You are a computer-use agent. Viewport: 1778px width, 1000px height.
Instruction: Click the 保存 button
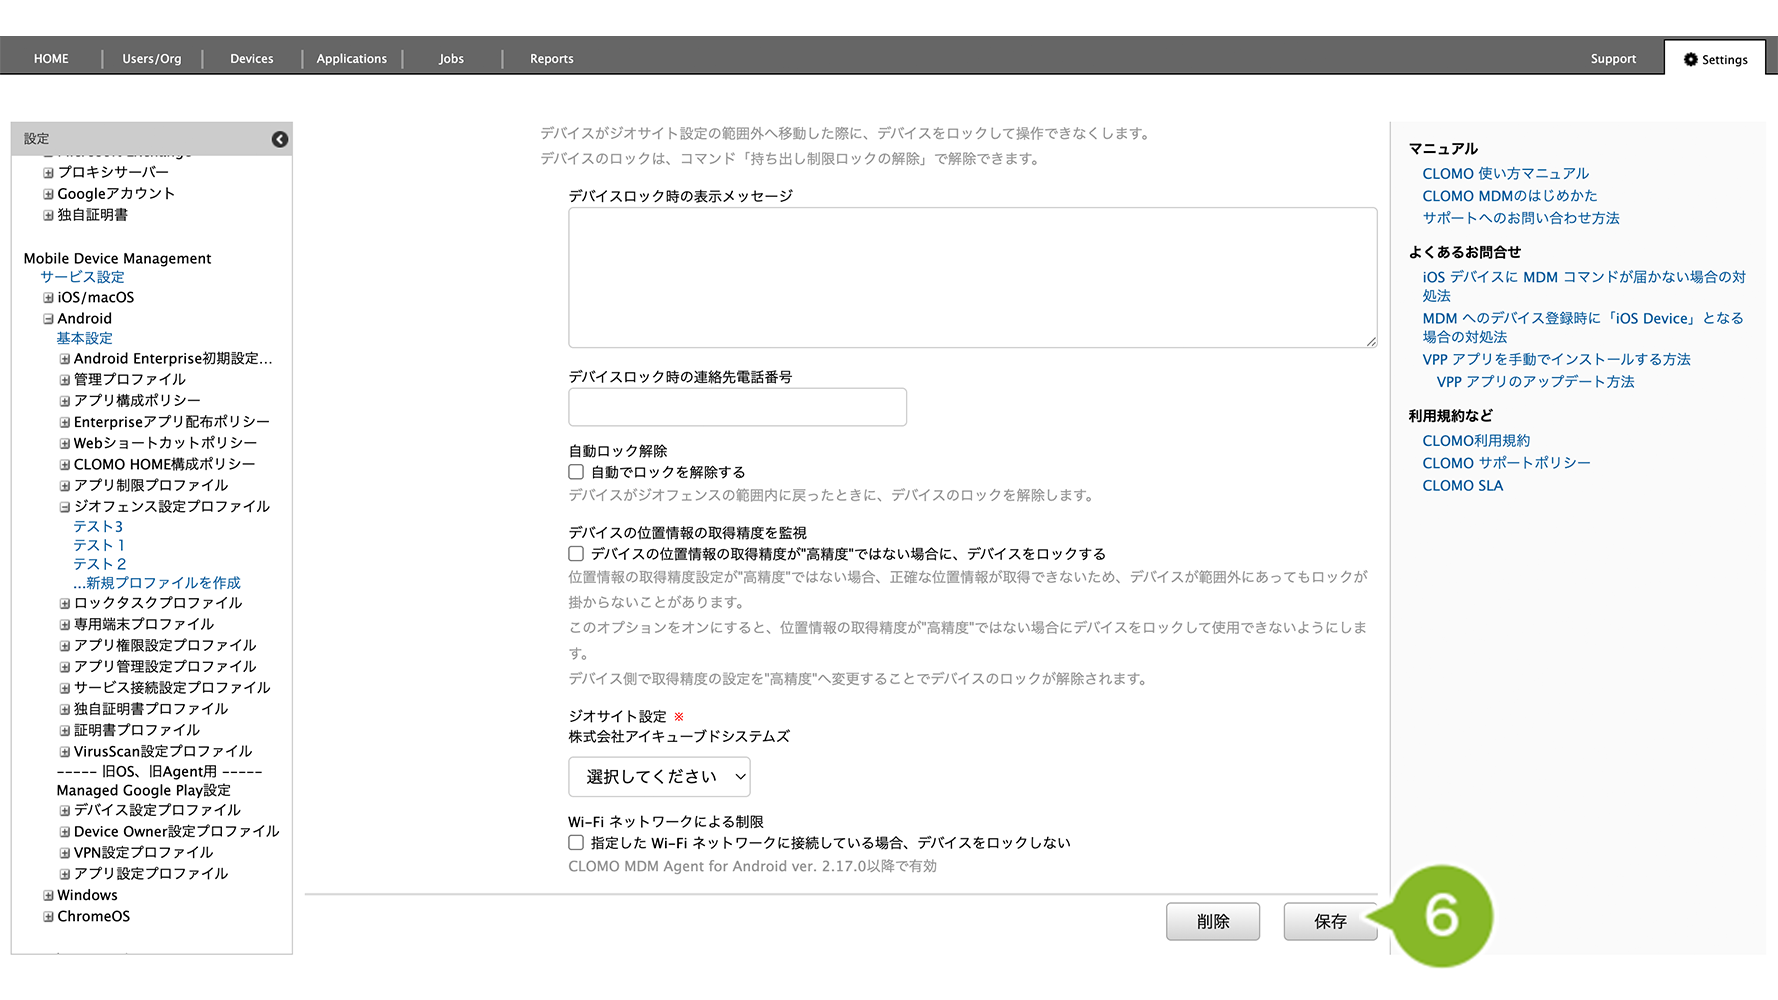click(1329, 922)
